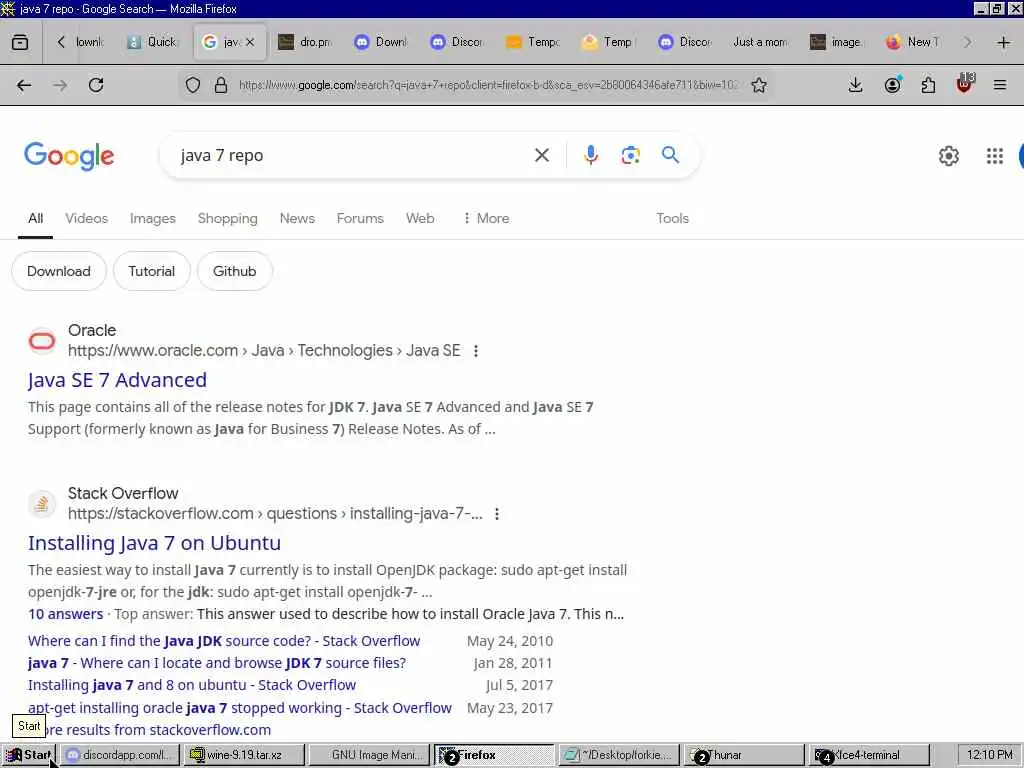Click the forward navigation arrow
The height and width of the screenshot is (768, 1024).
point(59,85)
